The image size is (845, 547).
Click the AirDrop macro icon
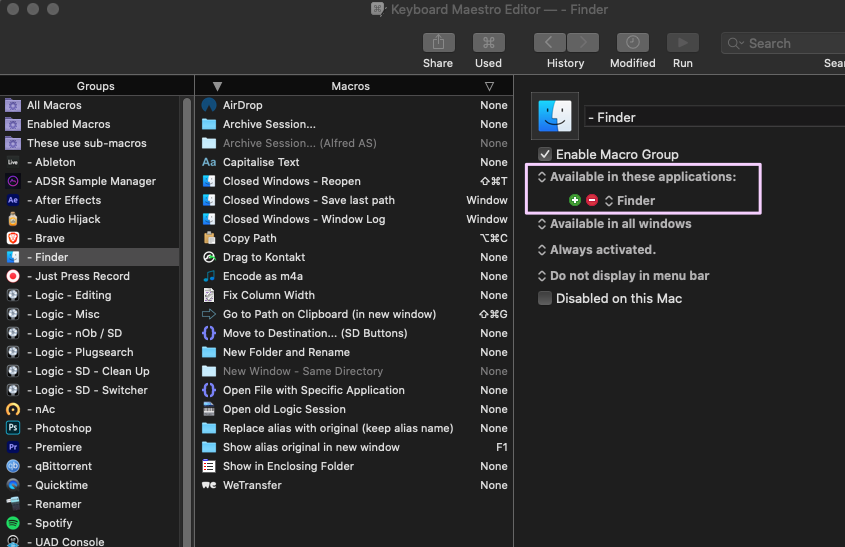209,105
